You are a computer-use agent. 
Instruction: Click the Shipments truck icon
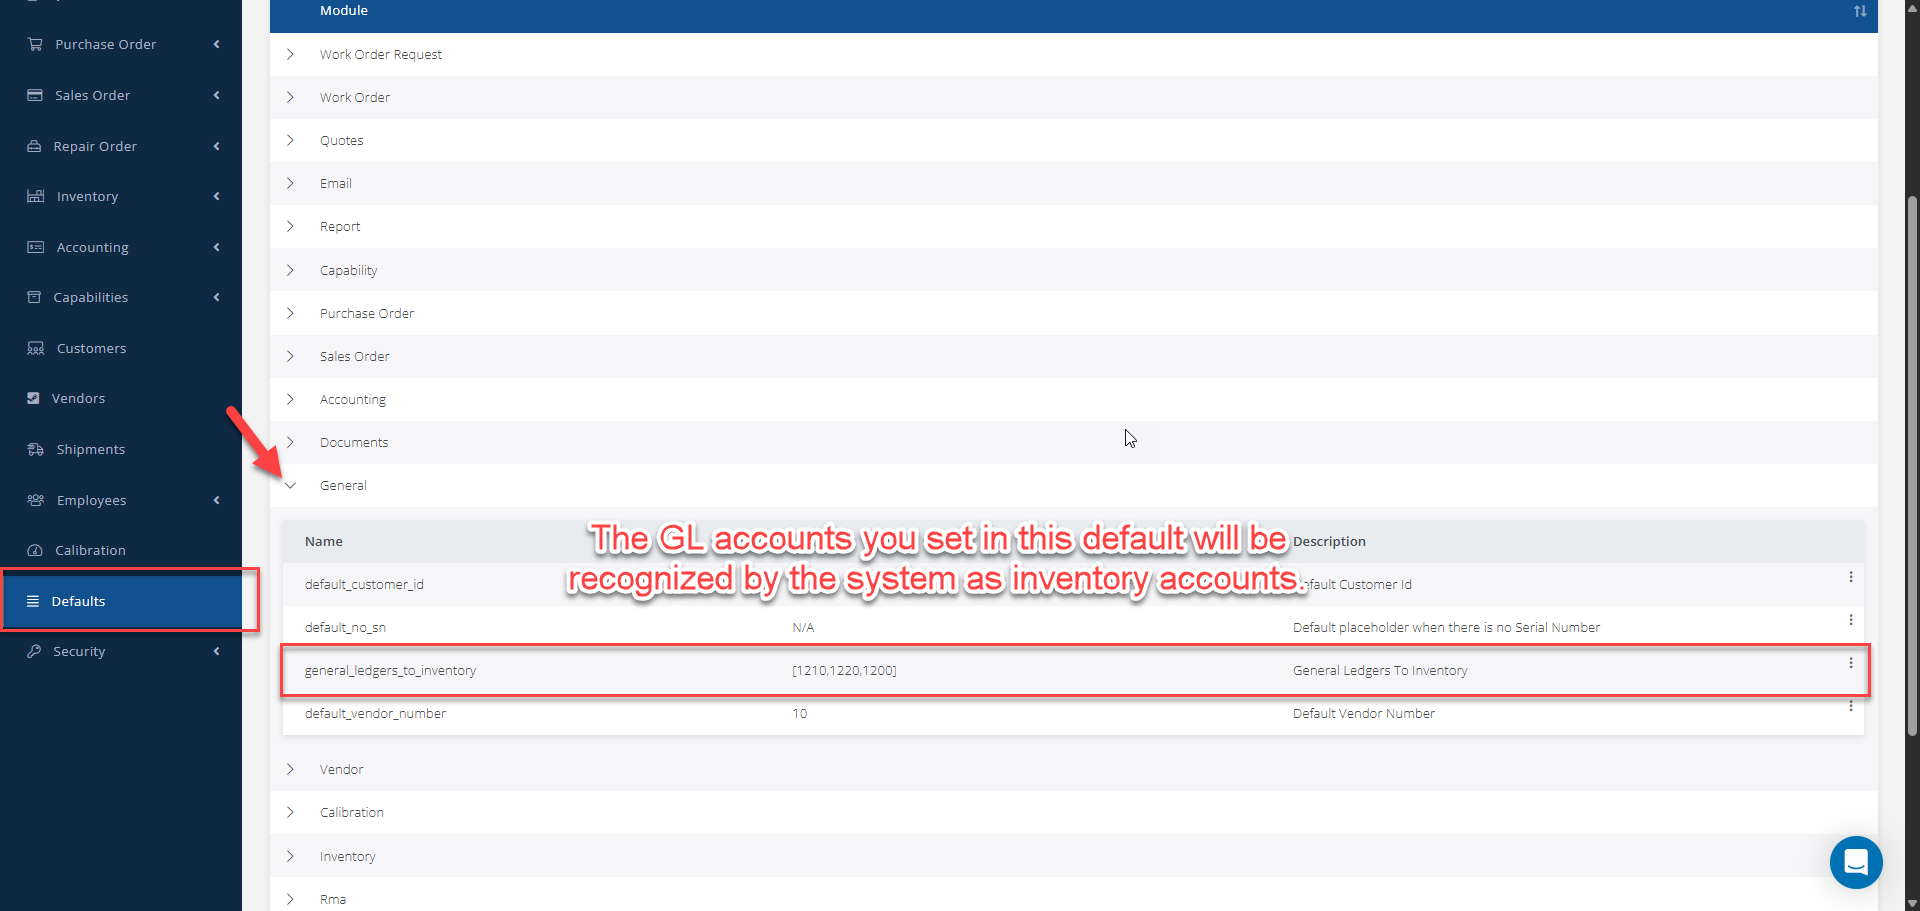pyautogui.click(x=35, y=449)
